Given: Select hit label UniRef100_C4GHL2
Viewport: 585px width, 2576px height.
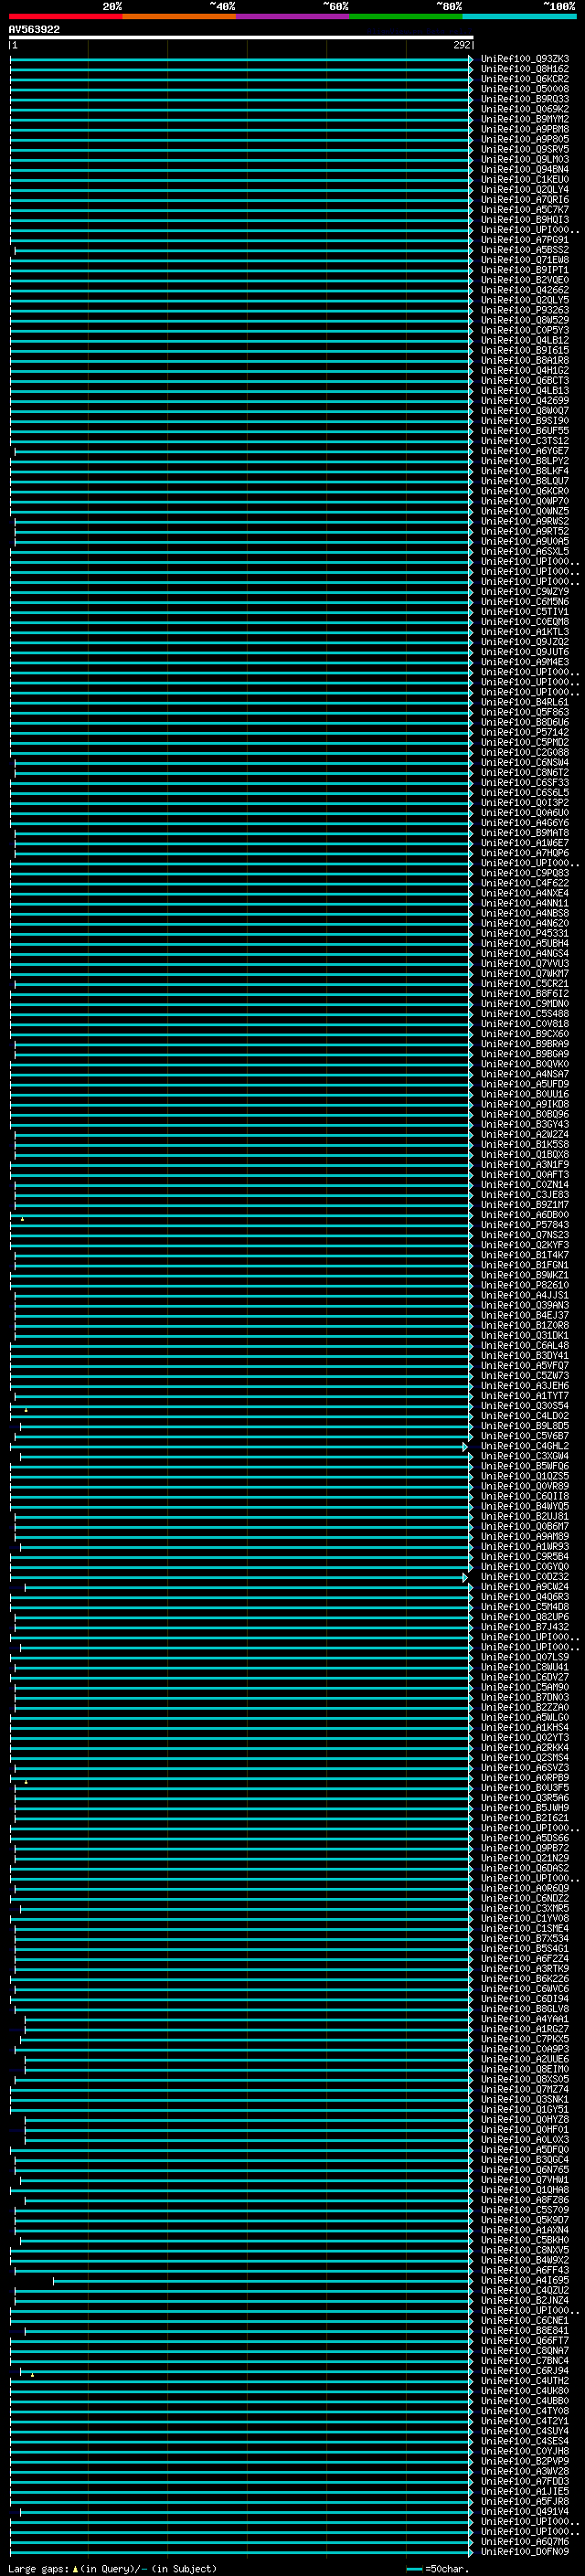Looking at the screenshot, I should [x=525, y=1446].
